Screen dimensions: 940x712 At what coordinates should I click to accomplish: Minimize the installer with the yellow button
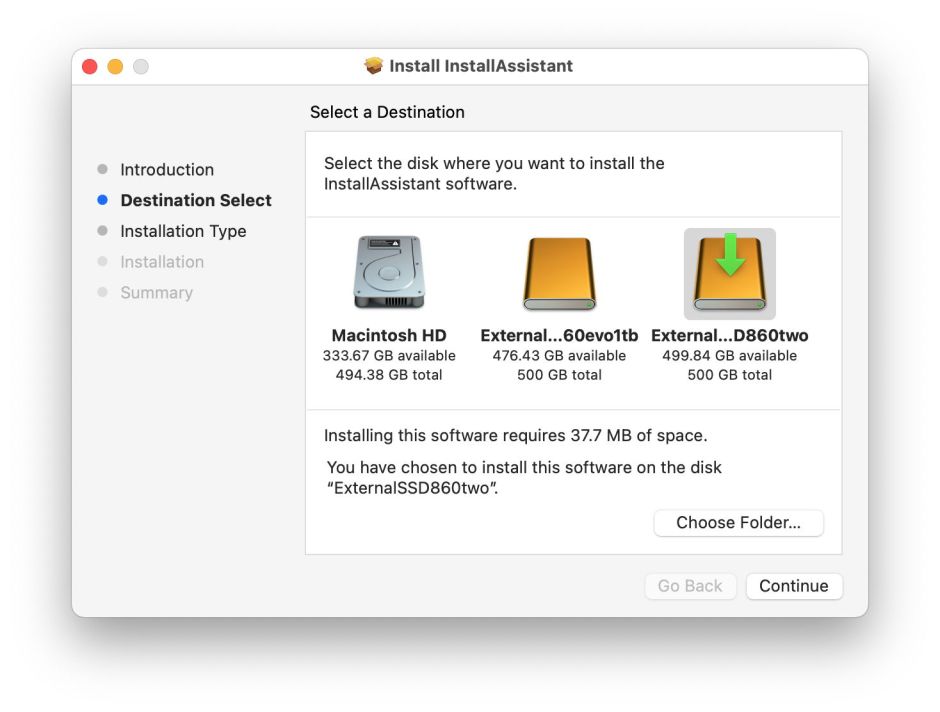[115, 66]
